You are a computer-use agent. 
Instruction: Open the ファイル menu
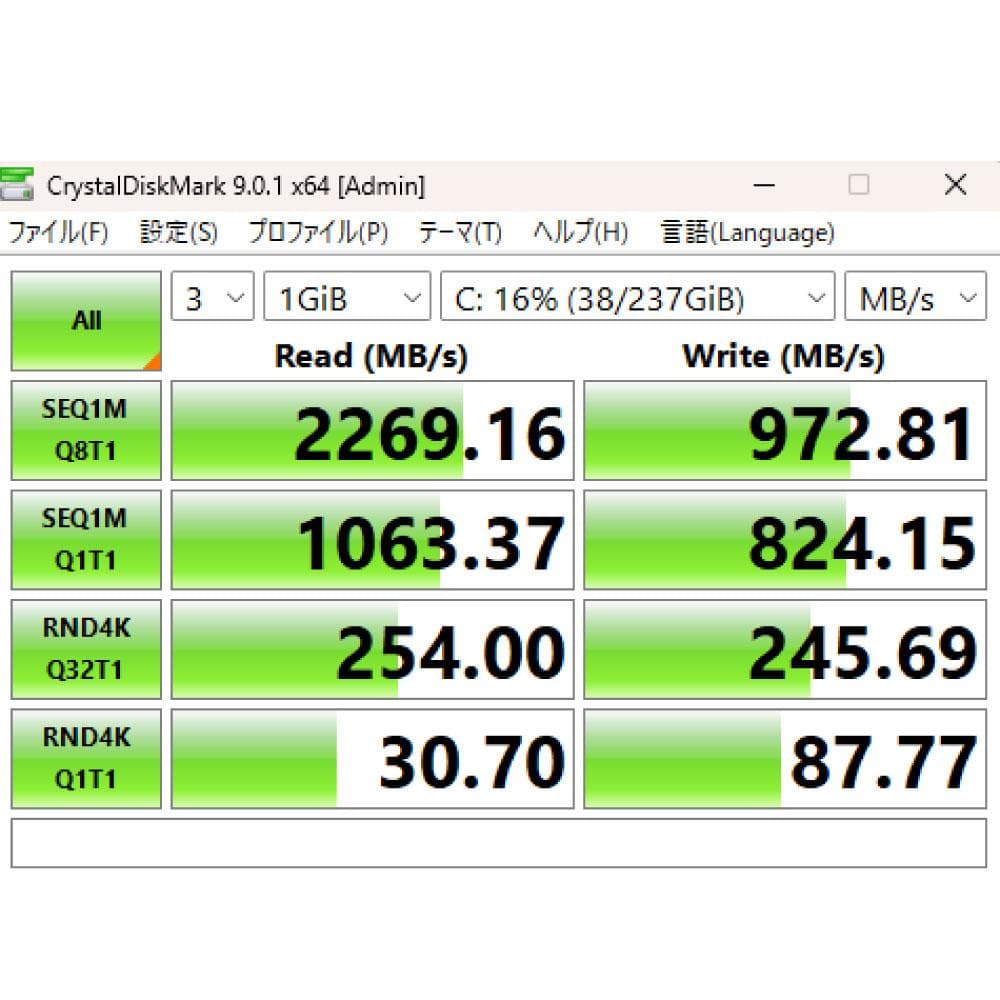(57, 232)
